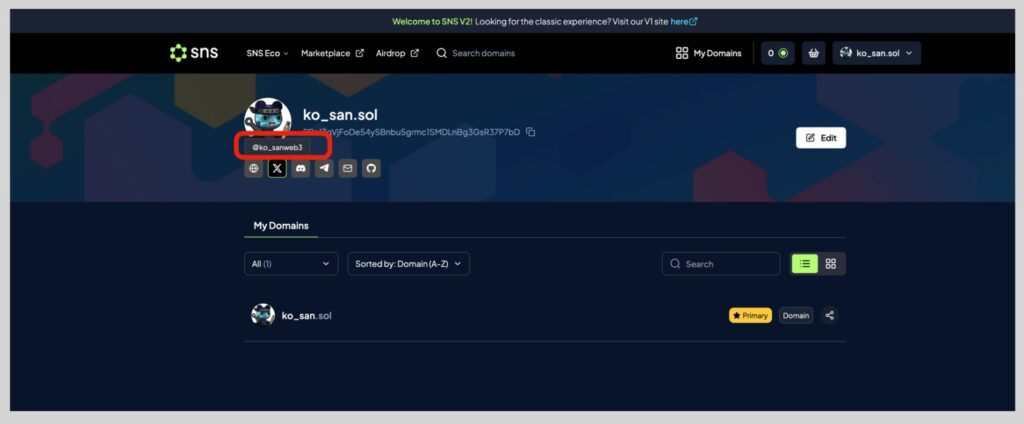Open the website globe icon
Viewport: 1024px width, 424px height.
pyautogui.click(x=254, y=169)
